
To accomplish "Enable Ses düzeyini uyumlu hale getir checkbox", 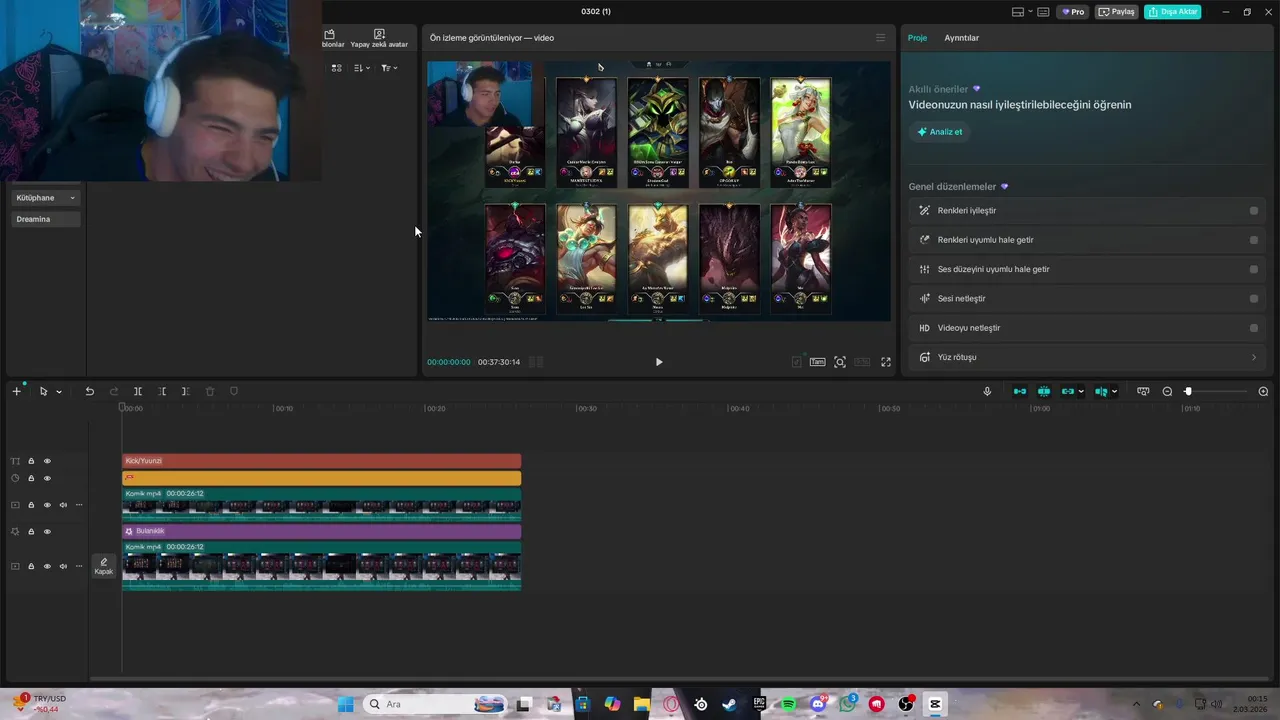I will coord(1253,269).
